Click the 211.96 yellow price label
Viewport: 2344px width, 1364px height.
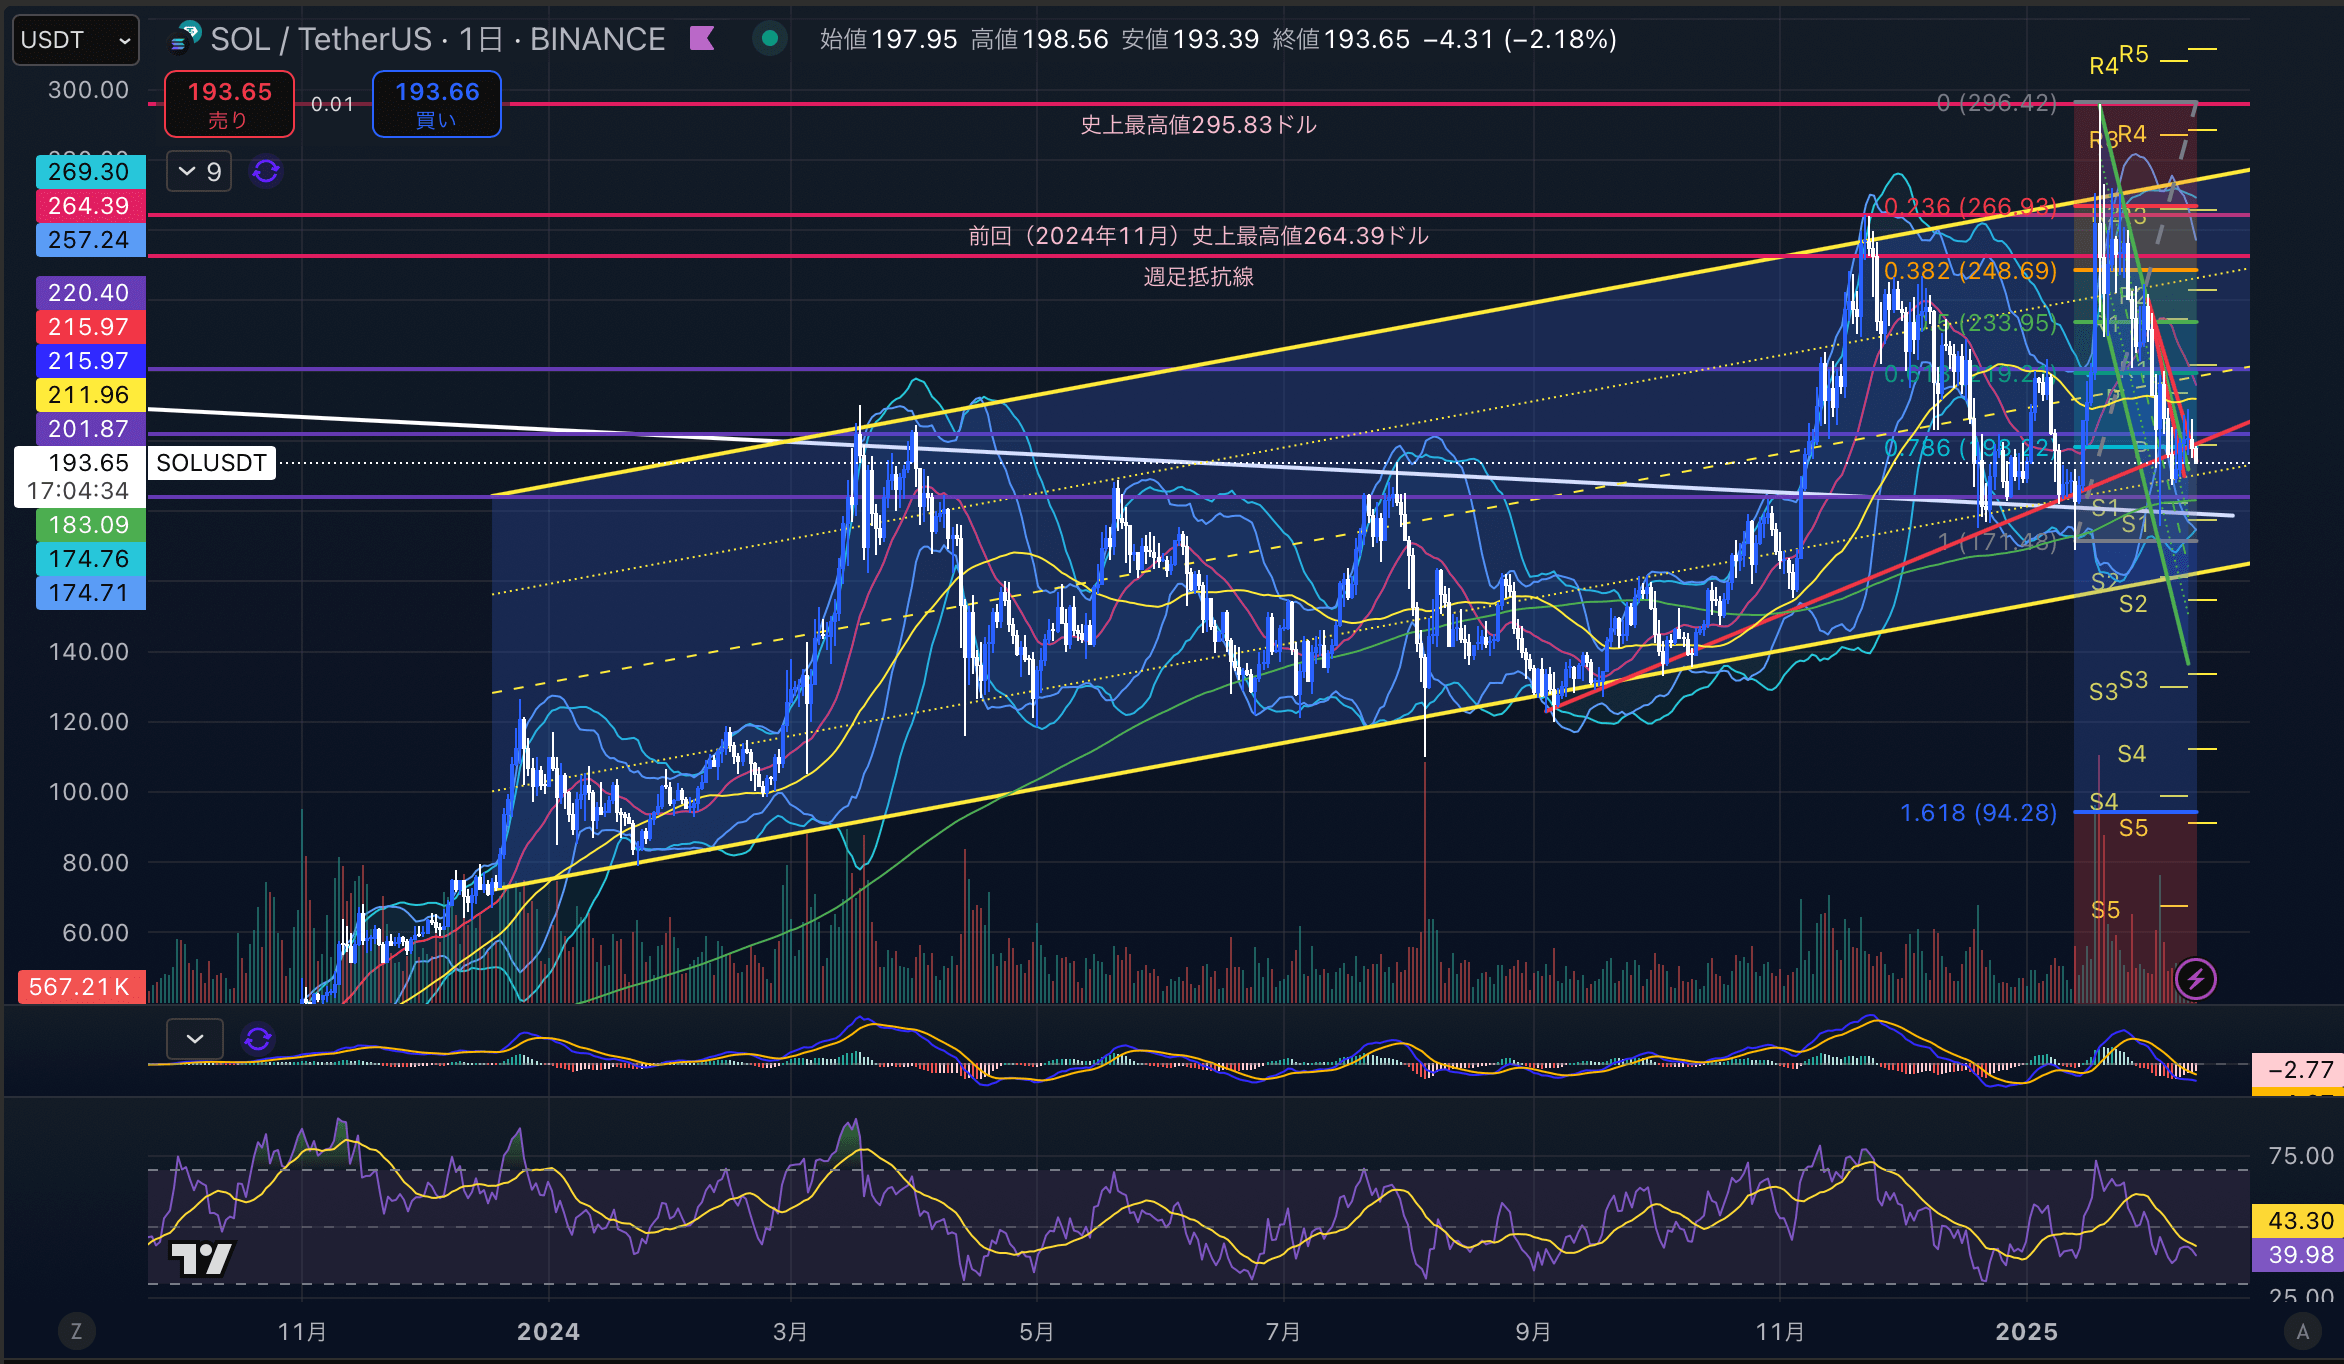90,395
